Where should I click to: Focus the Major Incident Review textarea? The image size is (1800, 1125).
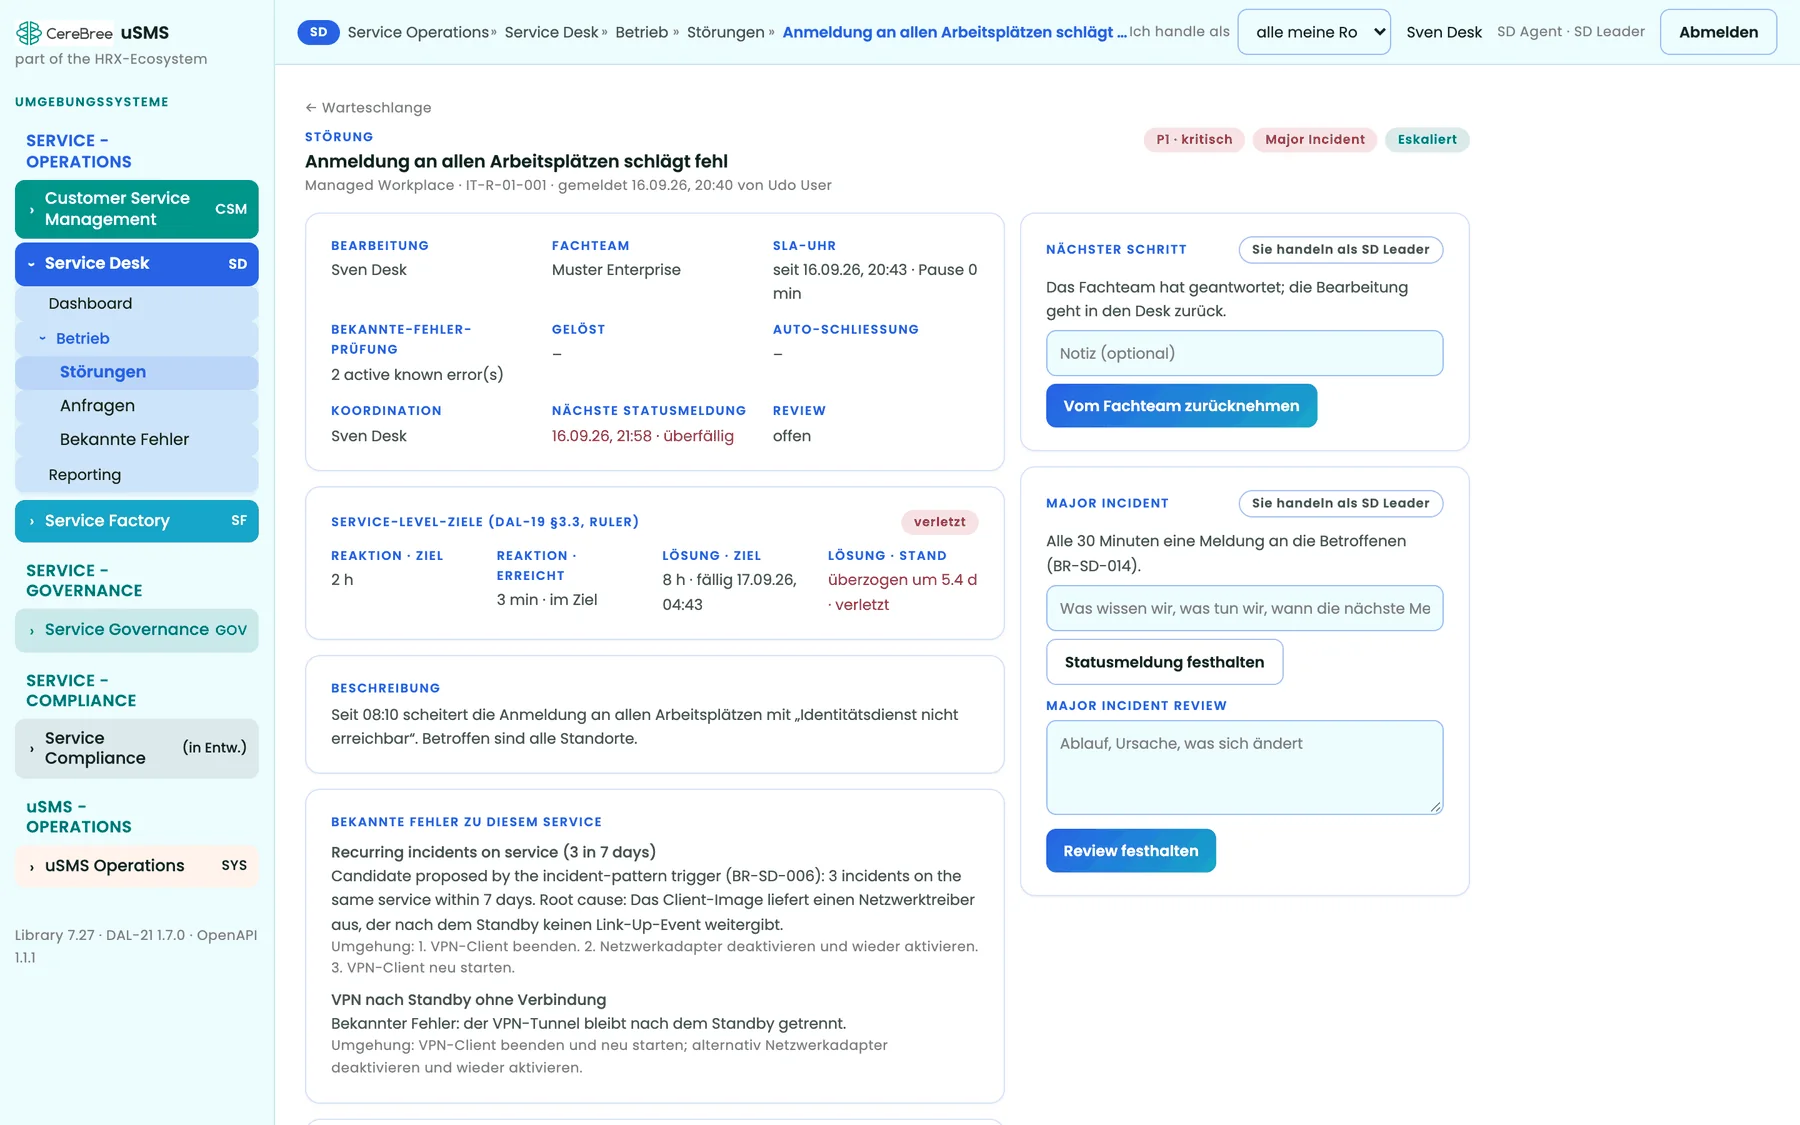(1244, 767)
